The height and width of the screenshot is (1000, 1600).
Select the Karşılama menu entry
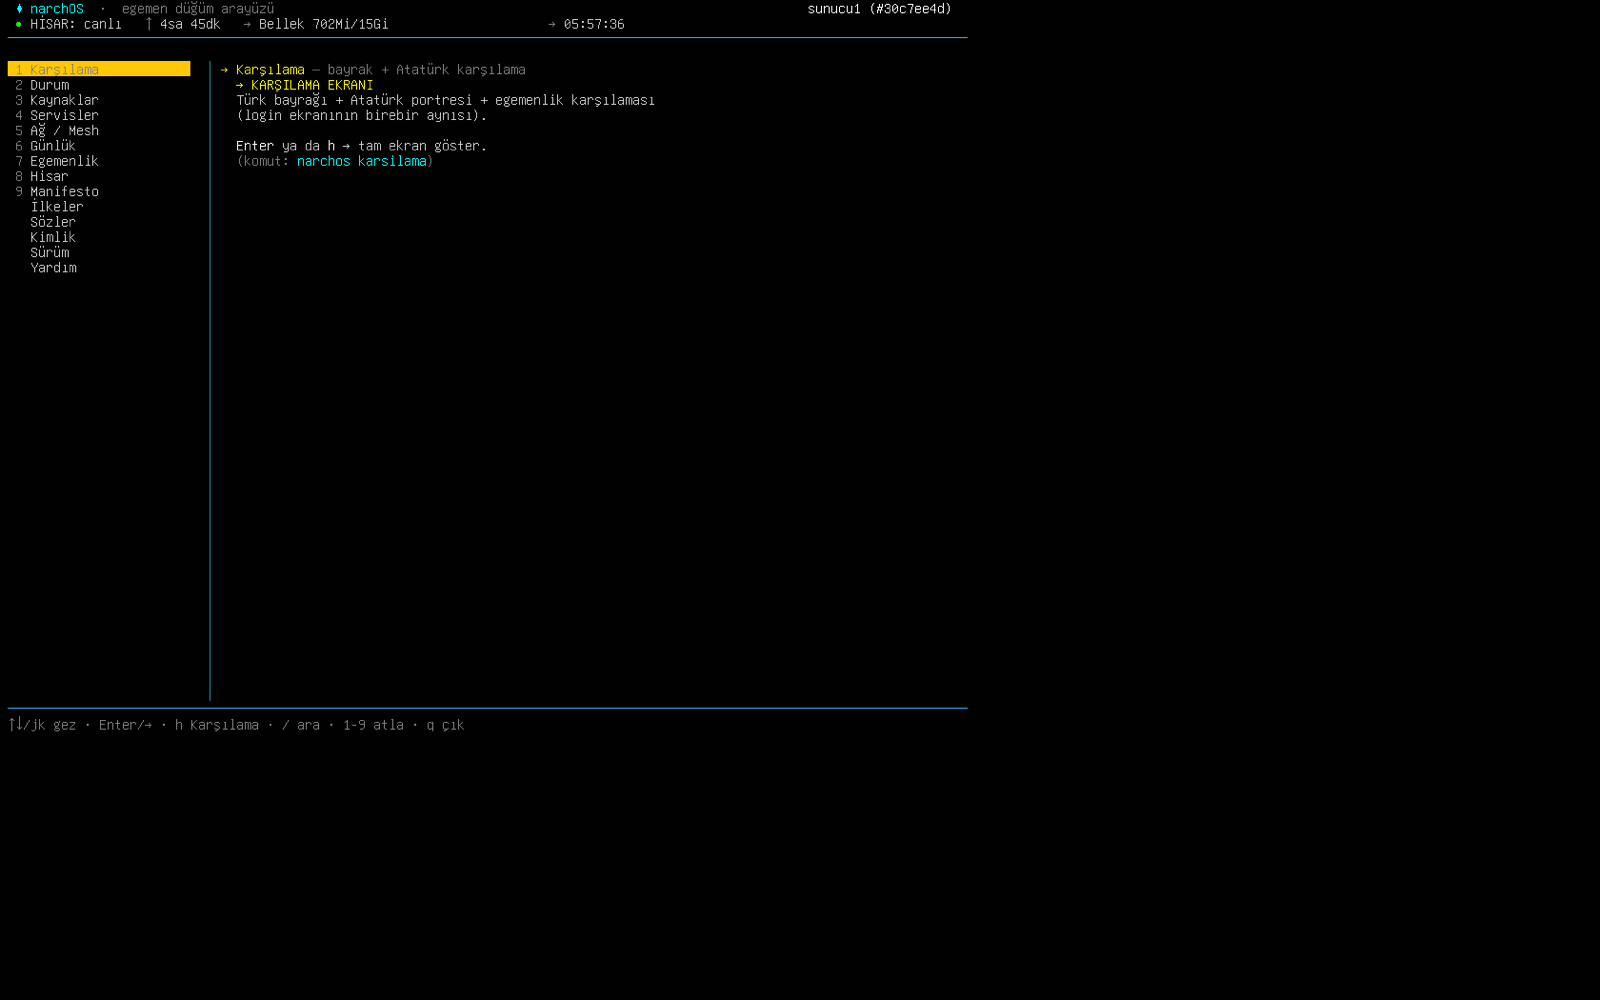[x=99, y=69]
